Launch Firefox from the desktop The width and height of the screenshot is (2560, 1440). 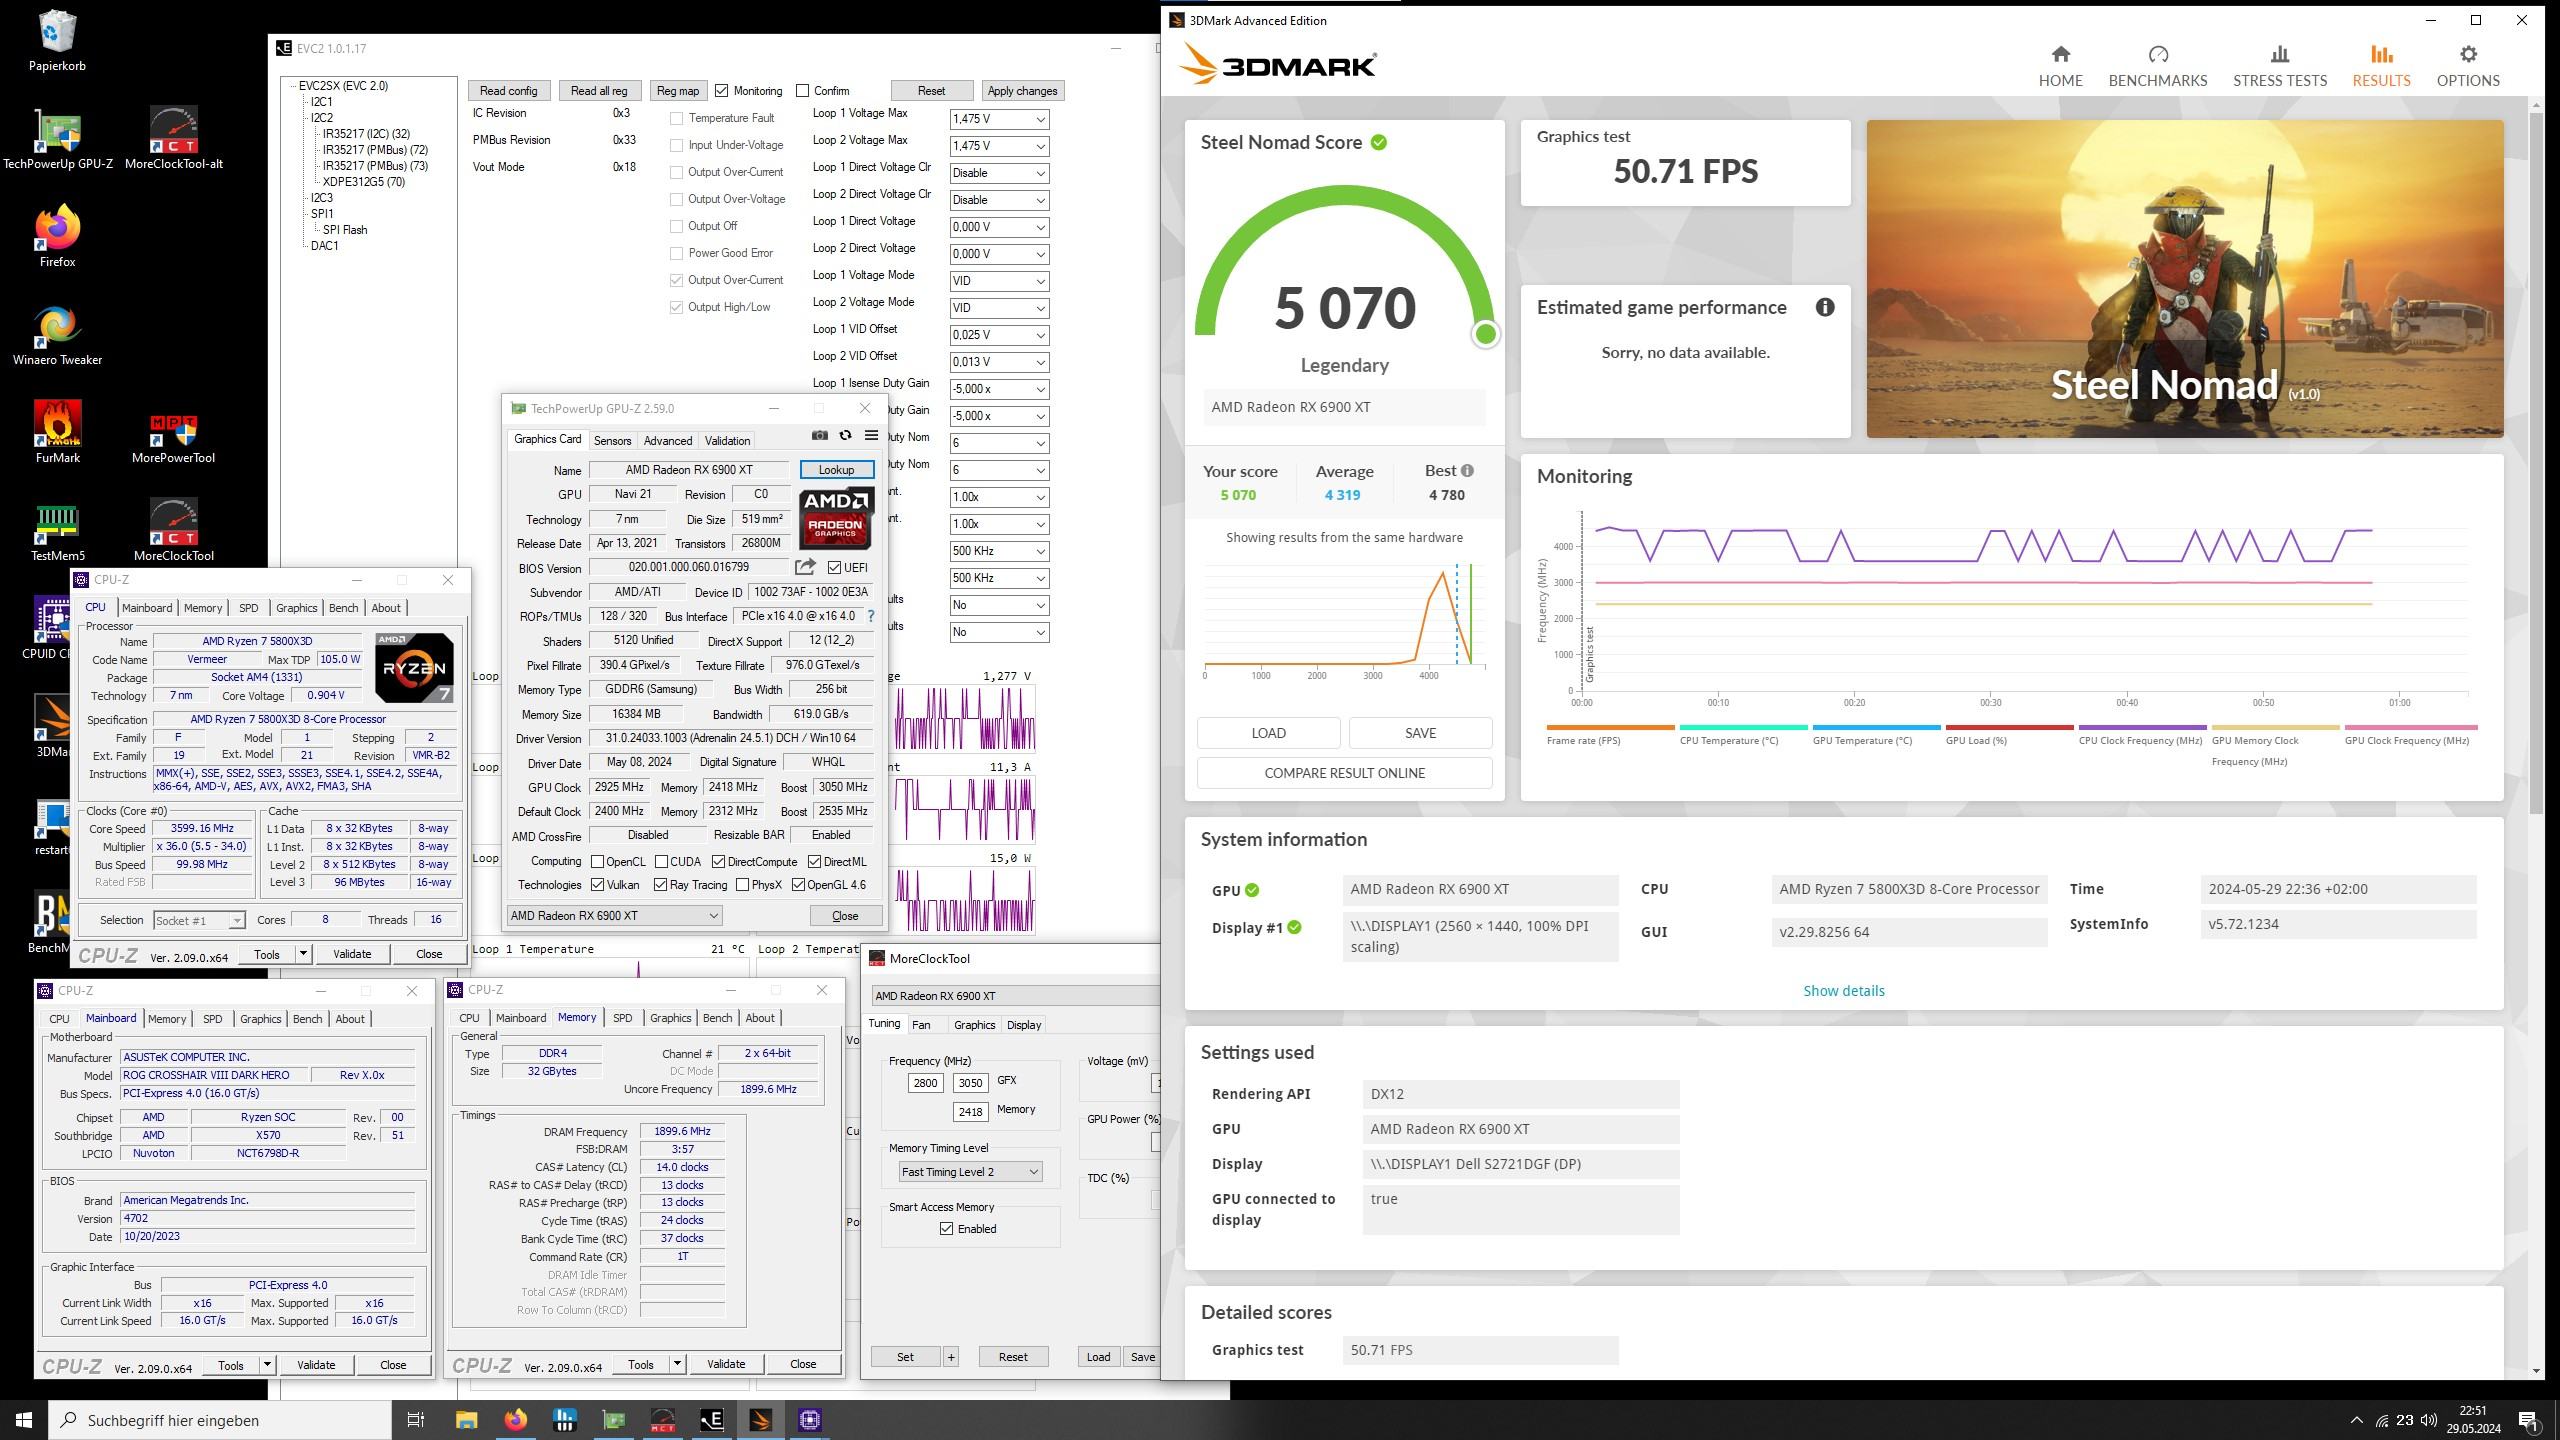[57, 236]
